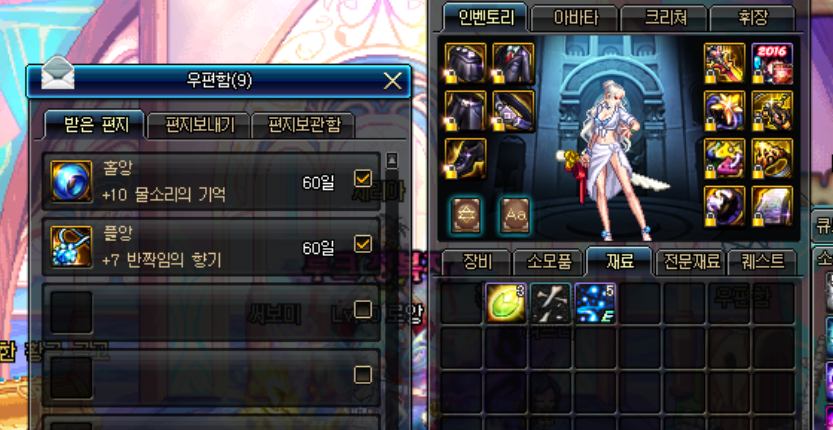Viewport: 833px width, 430px height.
Task: Click the blue gem necklace mail item
Action: (71, 247)
